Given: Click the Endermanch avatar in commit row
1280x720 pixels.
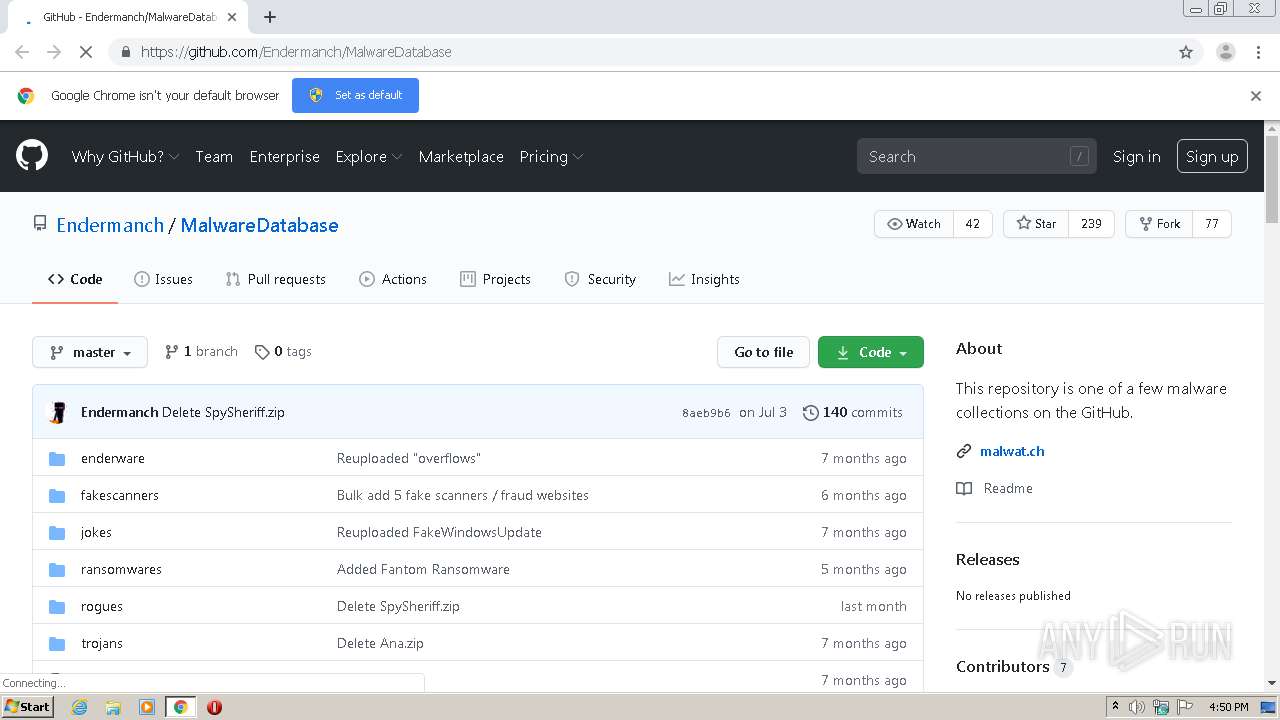Looking at the screenshot, I should [x=59, y=412].
